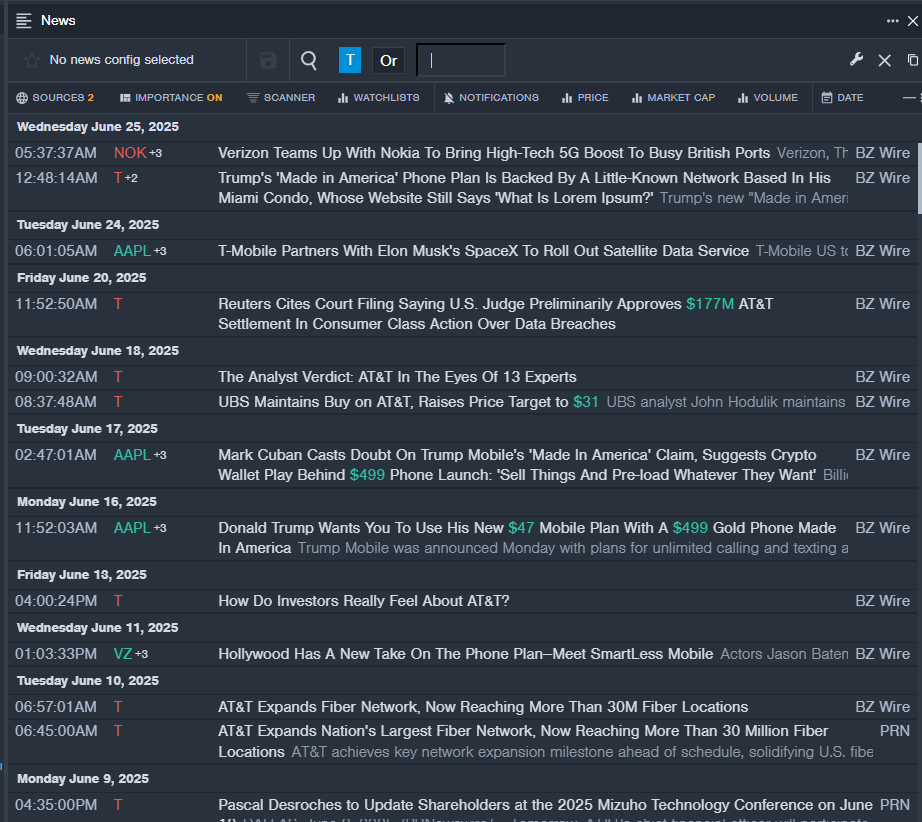The height and width of the screenshot is (822, 922).
Task: Open the Market Cap filter
Action: point(673,98)
